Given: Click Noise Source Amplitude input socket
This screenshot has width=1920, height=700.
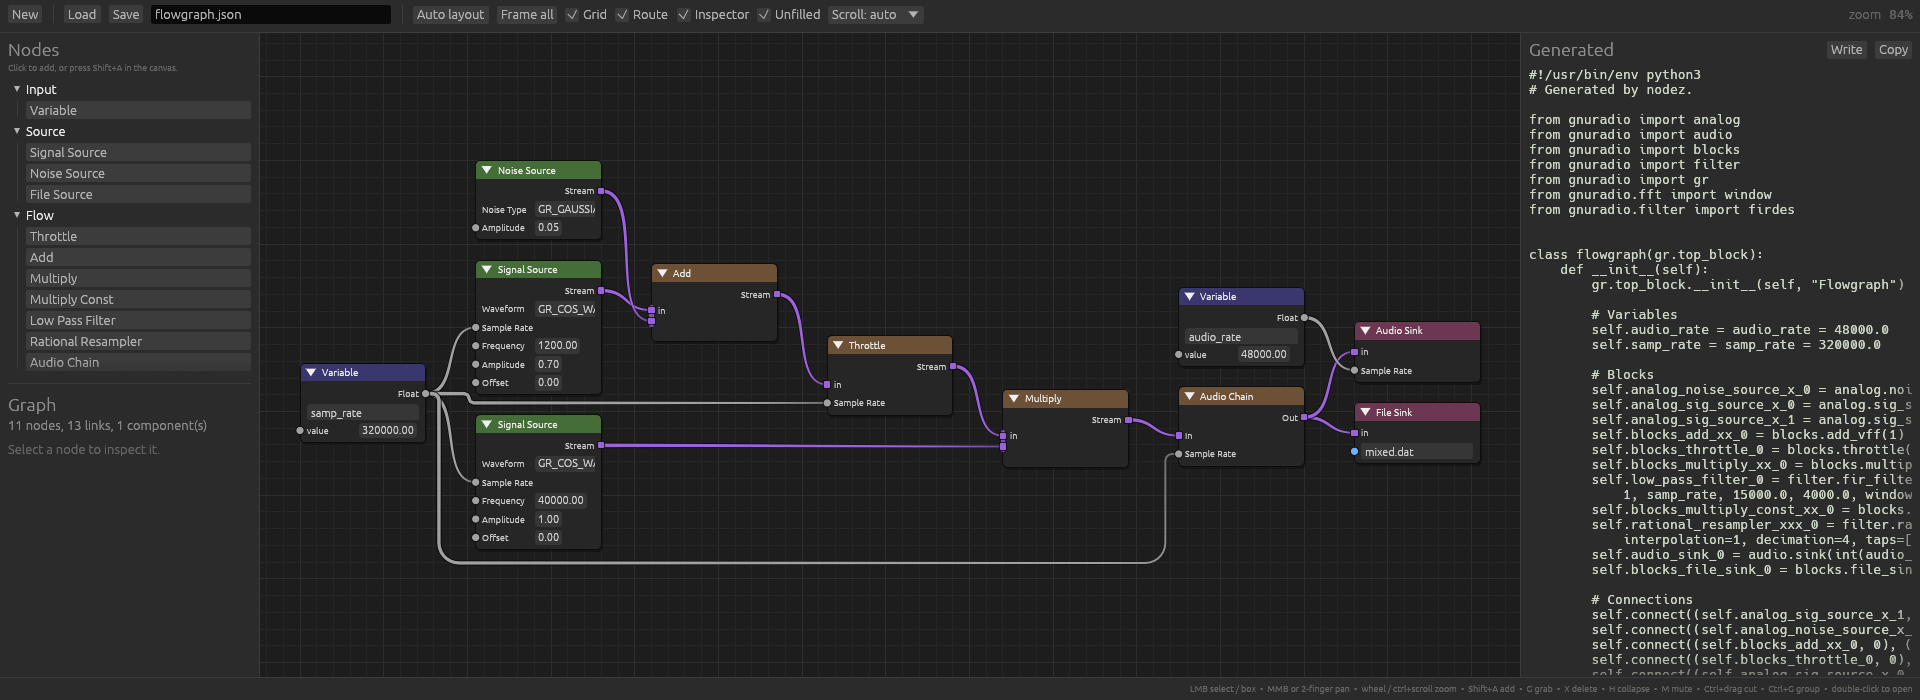Looking at the screenshot, I should 476,228.
